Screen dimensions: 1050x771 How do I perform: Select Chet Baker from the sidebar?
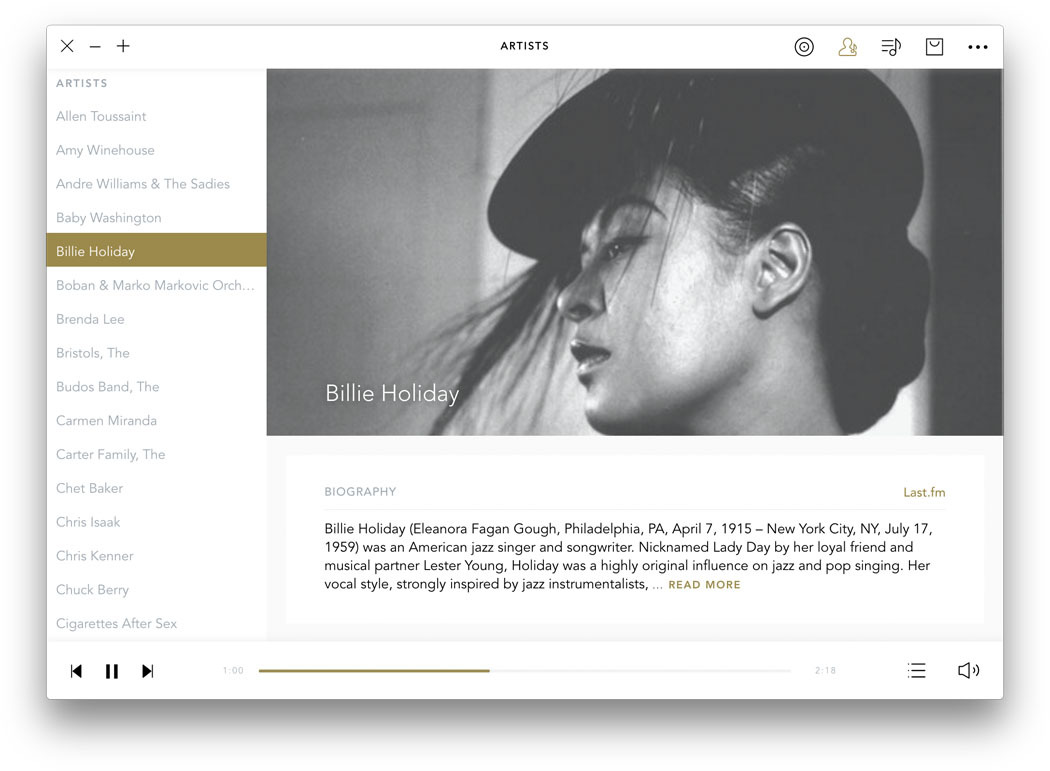coord(89,488)
